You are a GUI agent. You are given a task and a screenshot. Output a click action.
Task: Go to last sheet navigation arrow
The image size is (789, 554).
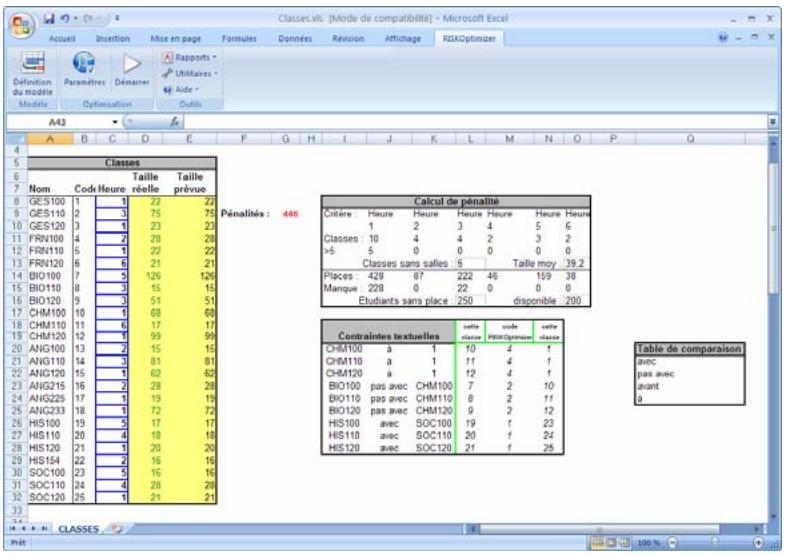[44, 529]
